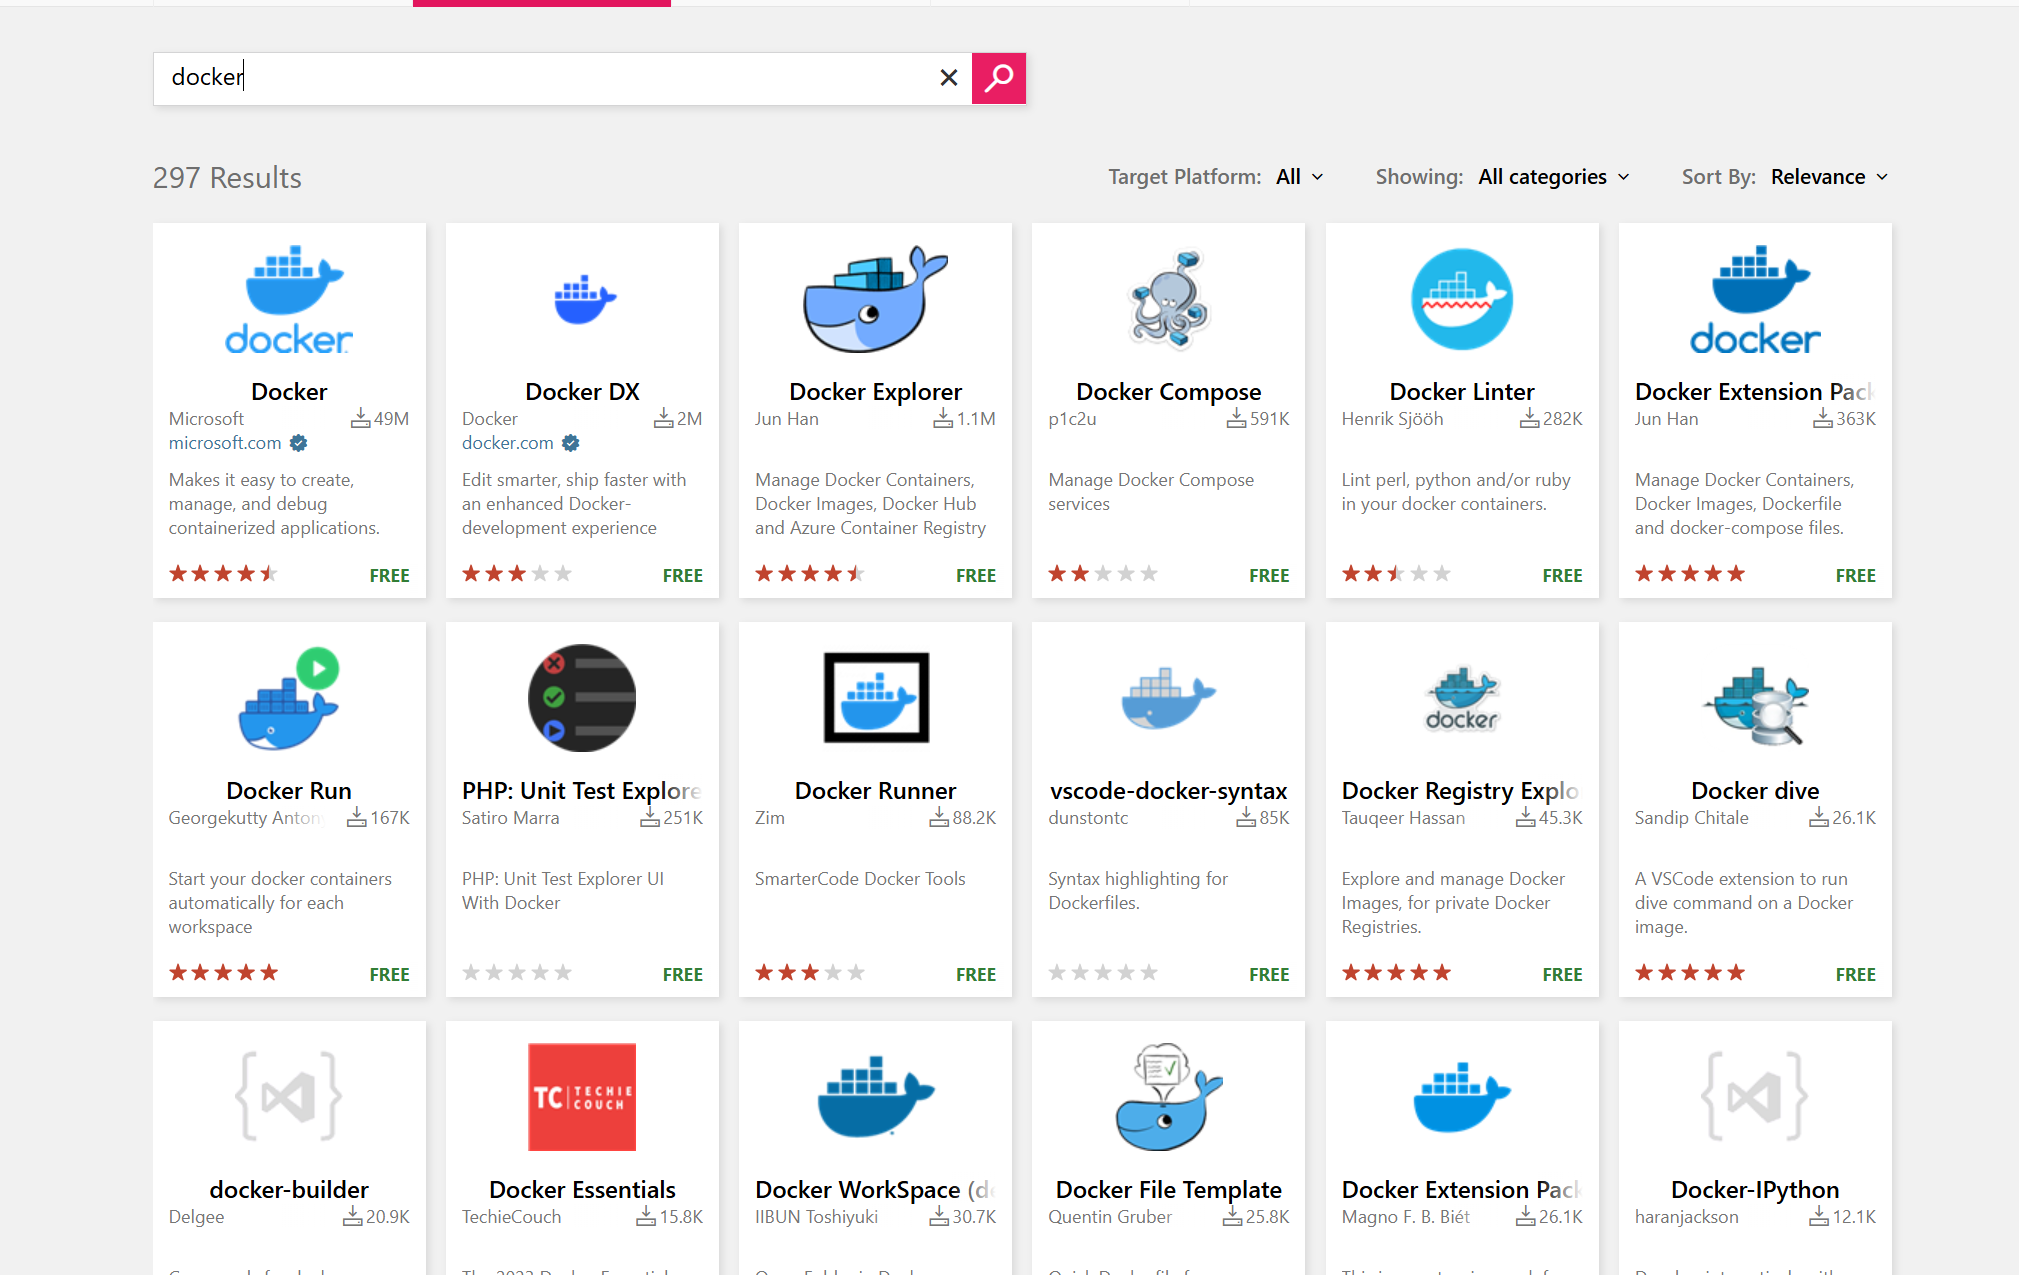The height and width of the screenshot is (1275, 2019).
Task: Click the Docker Linter description text
Action: [x=1456, y=492]
